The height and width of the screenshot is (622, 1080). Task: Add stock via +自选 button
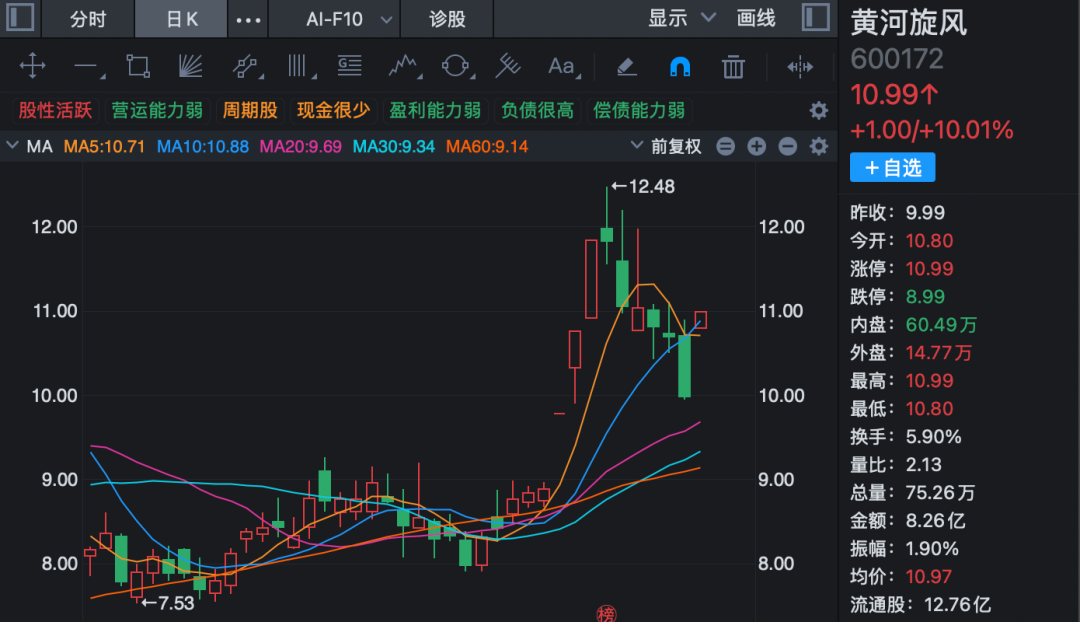tap(892, 167)
